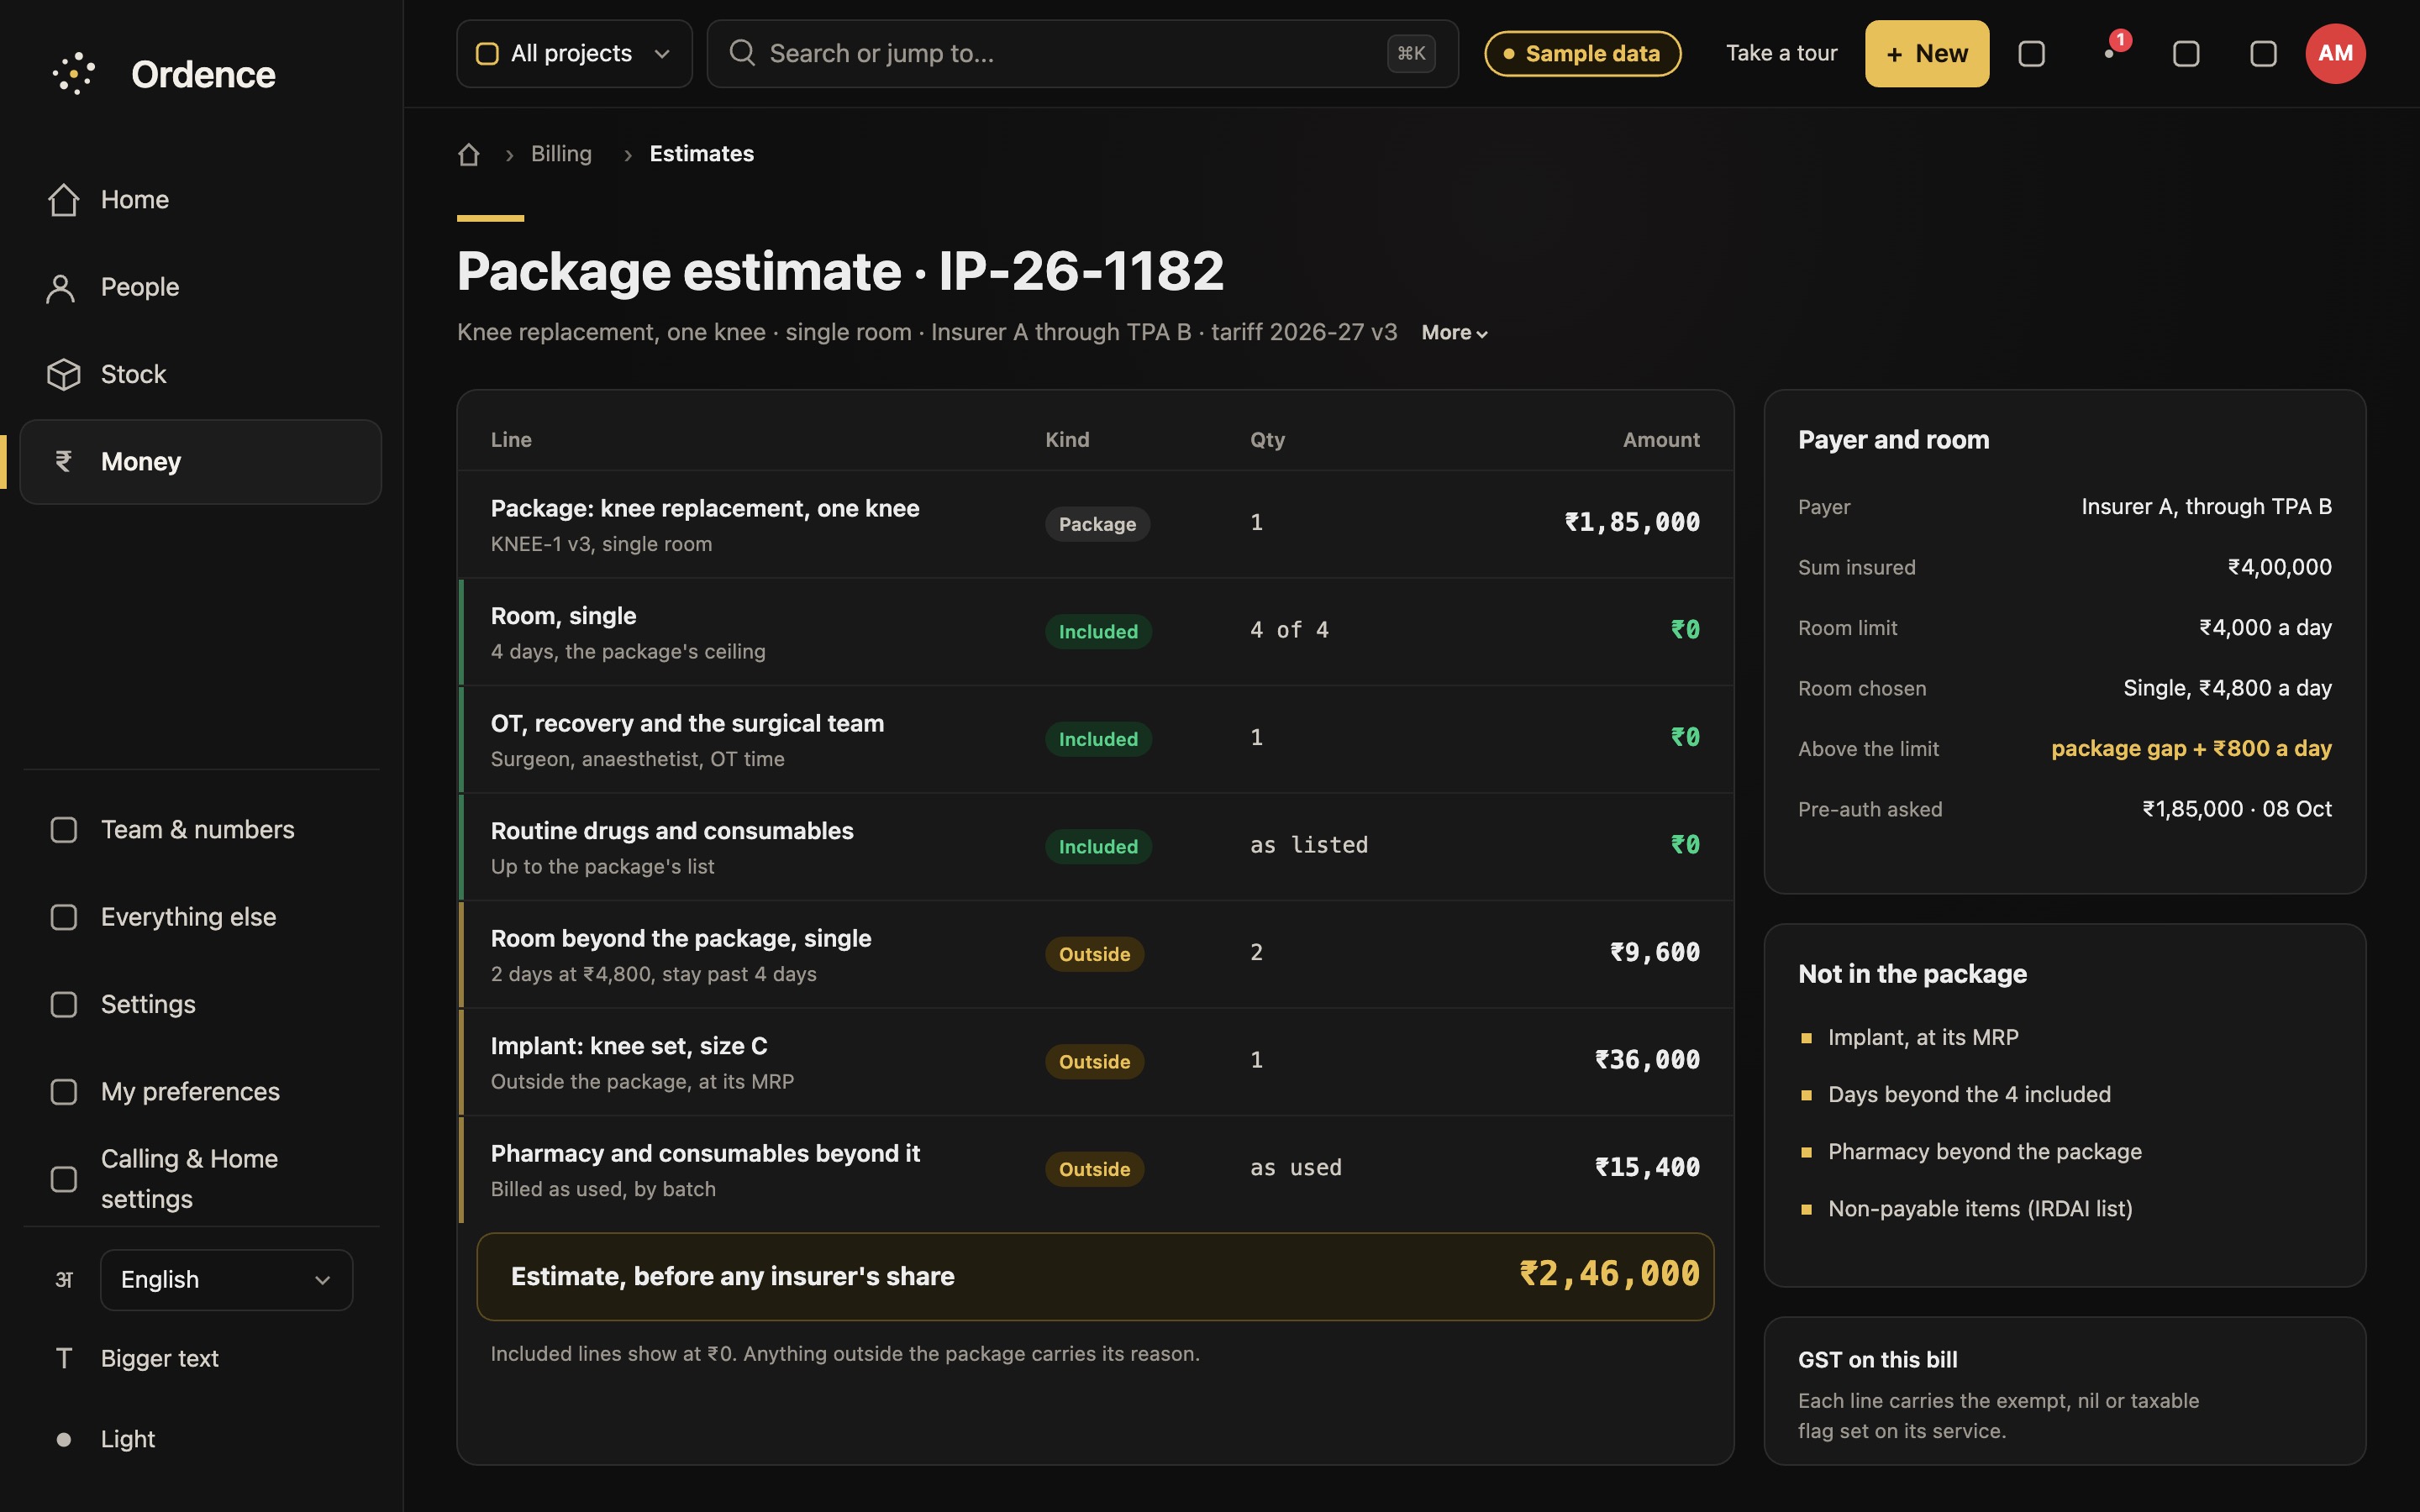
Task: Open the Stock section
Action: [x=201, y=374]
